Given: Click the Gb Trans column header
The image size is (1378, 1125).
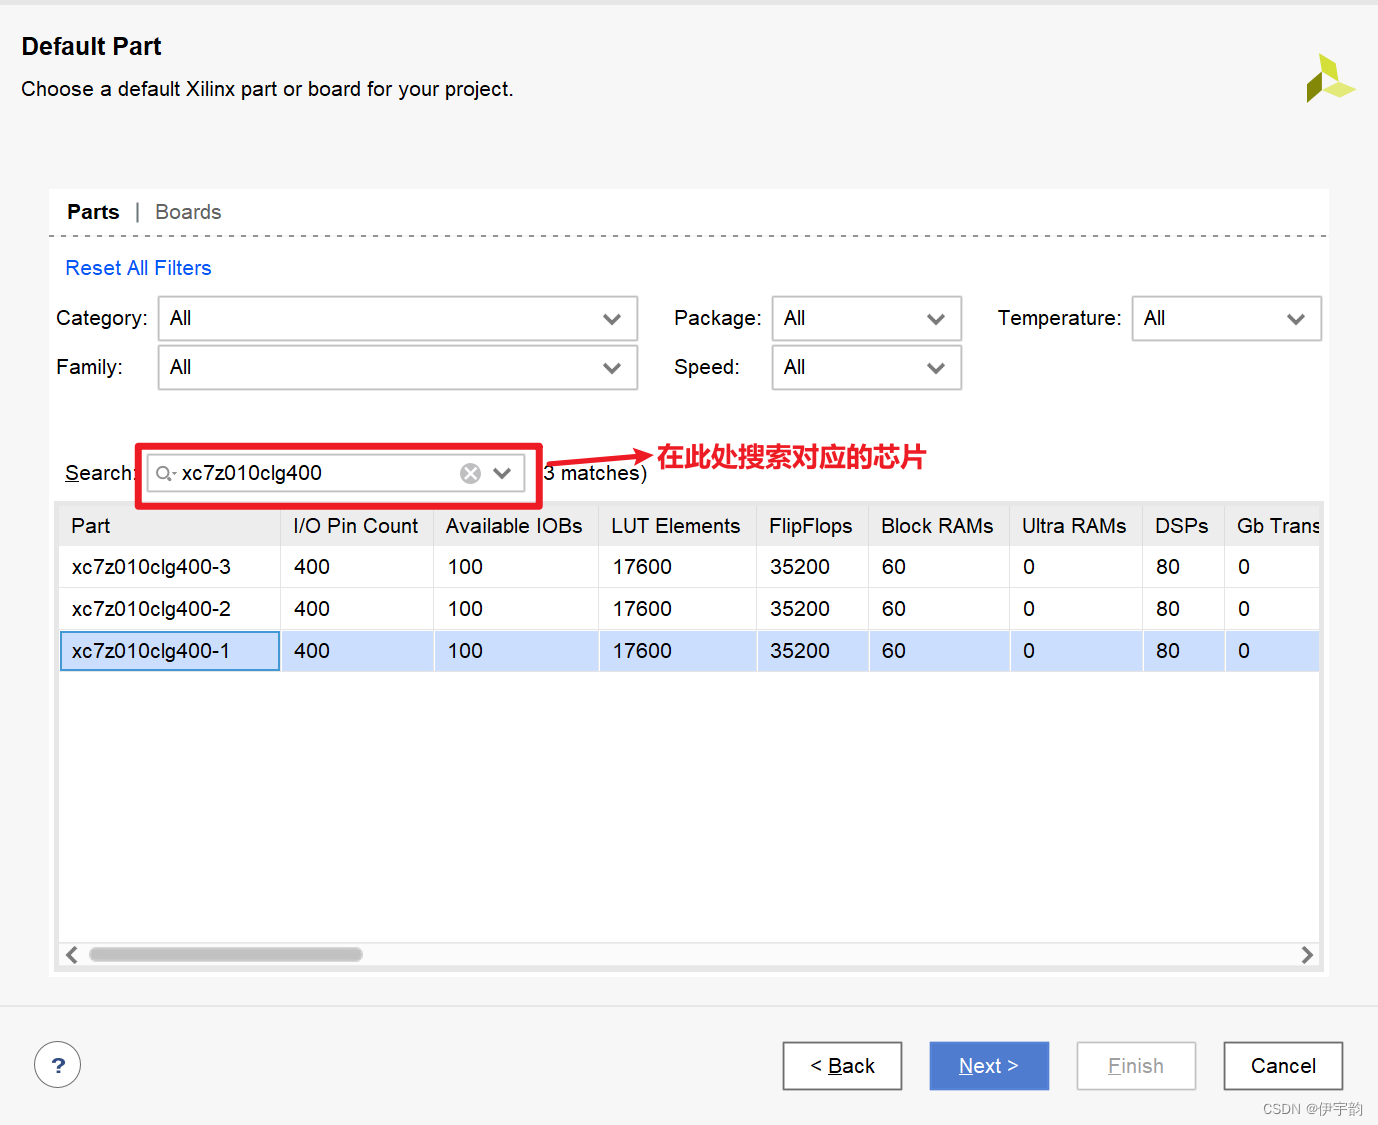Looking at the screenshot, I should [x=1272, y=526].
